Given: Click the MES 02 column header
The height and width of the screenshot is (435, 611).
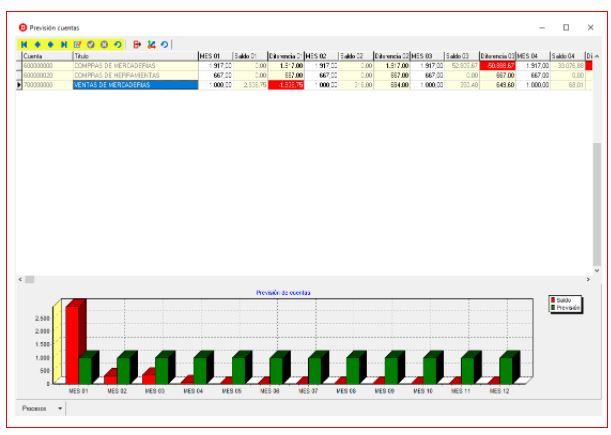Looking at the screenshot, I should click(321, 56).
